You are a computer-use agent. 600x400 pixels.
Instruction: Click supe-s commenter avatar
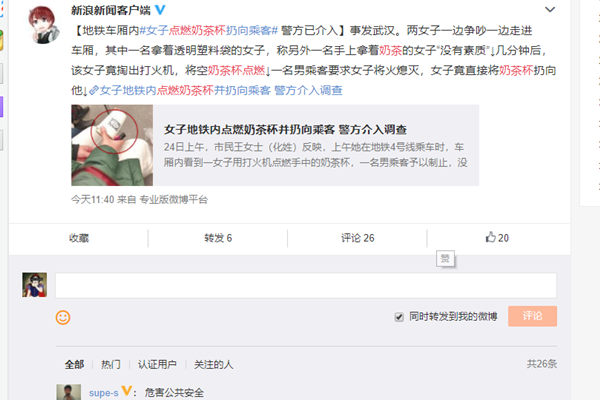tap(69, 392)
